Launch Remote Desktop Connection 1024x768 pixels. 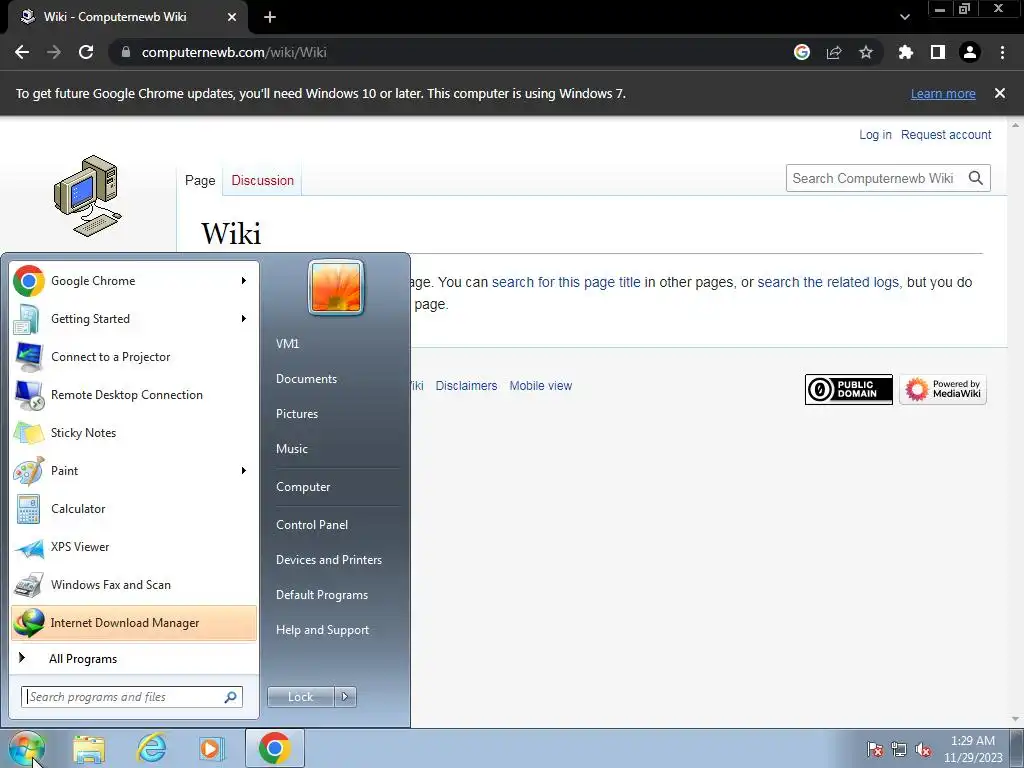pyautogui.click(x=134, y=394)
